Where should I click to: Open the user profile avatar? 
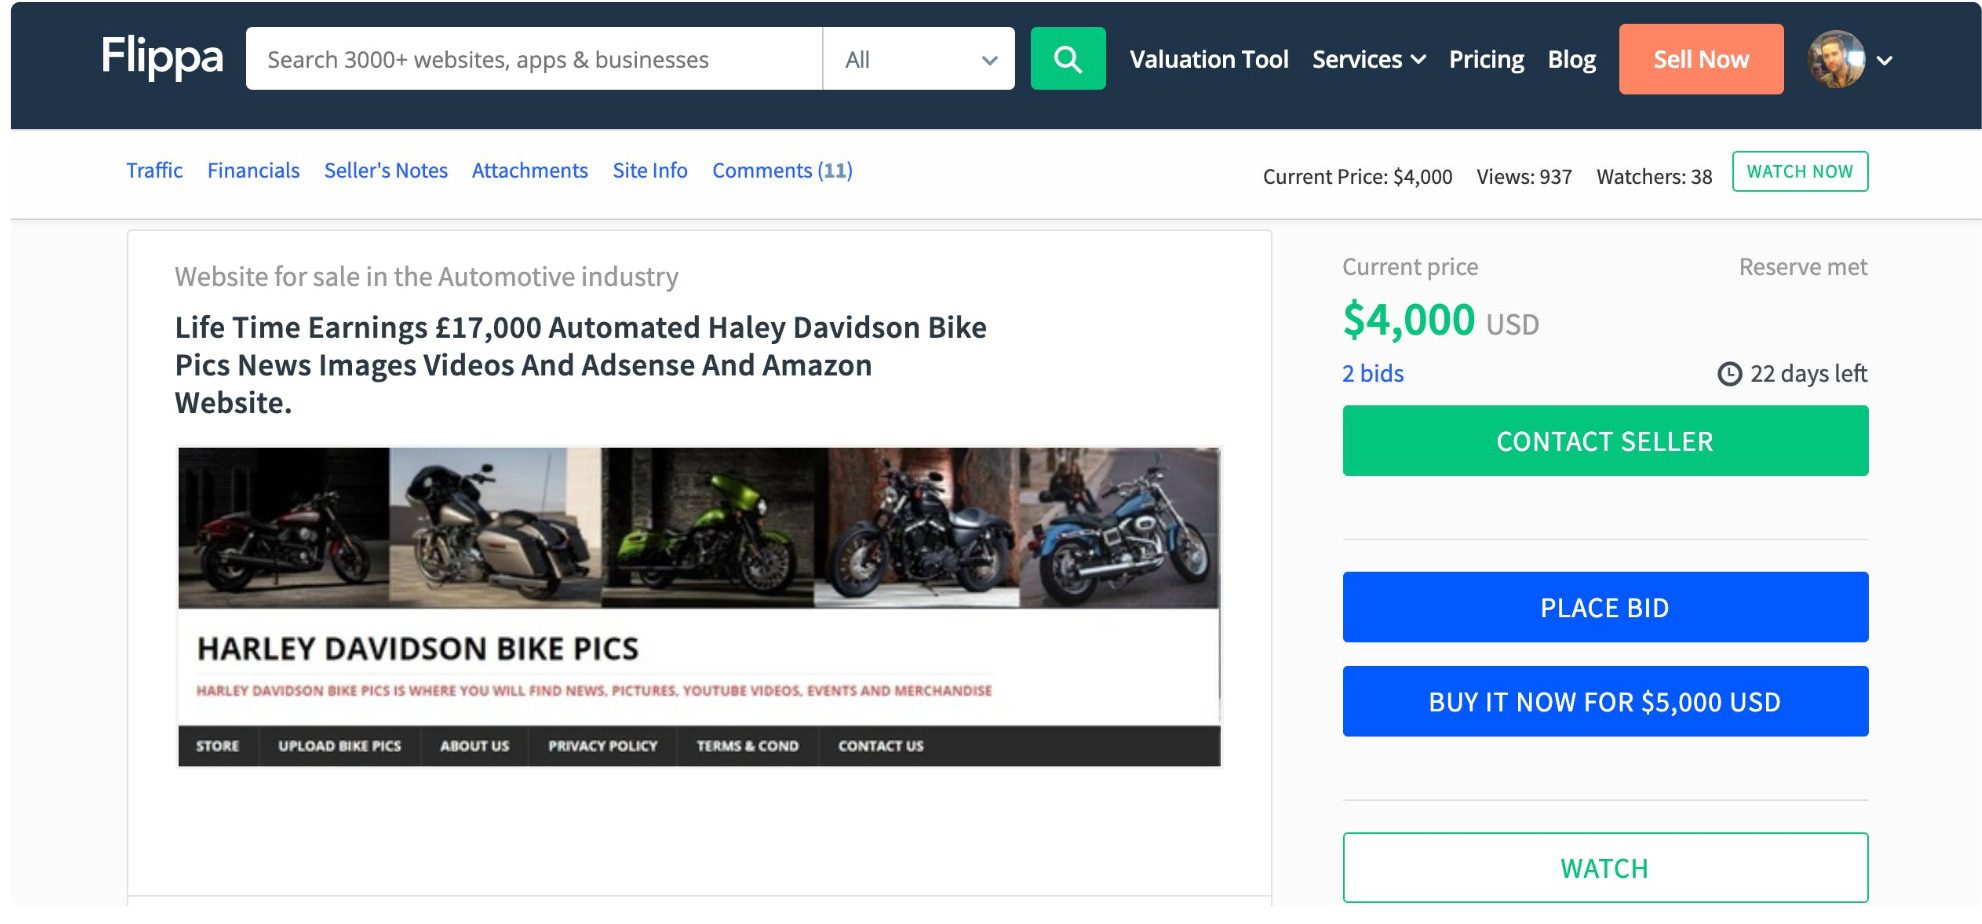pos(1836,59)
